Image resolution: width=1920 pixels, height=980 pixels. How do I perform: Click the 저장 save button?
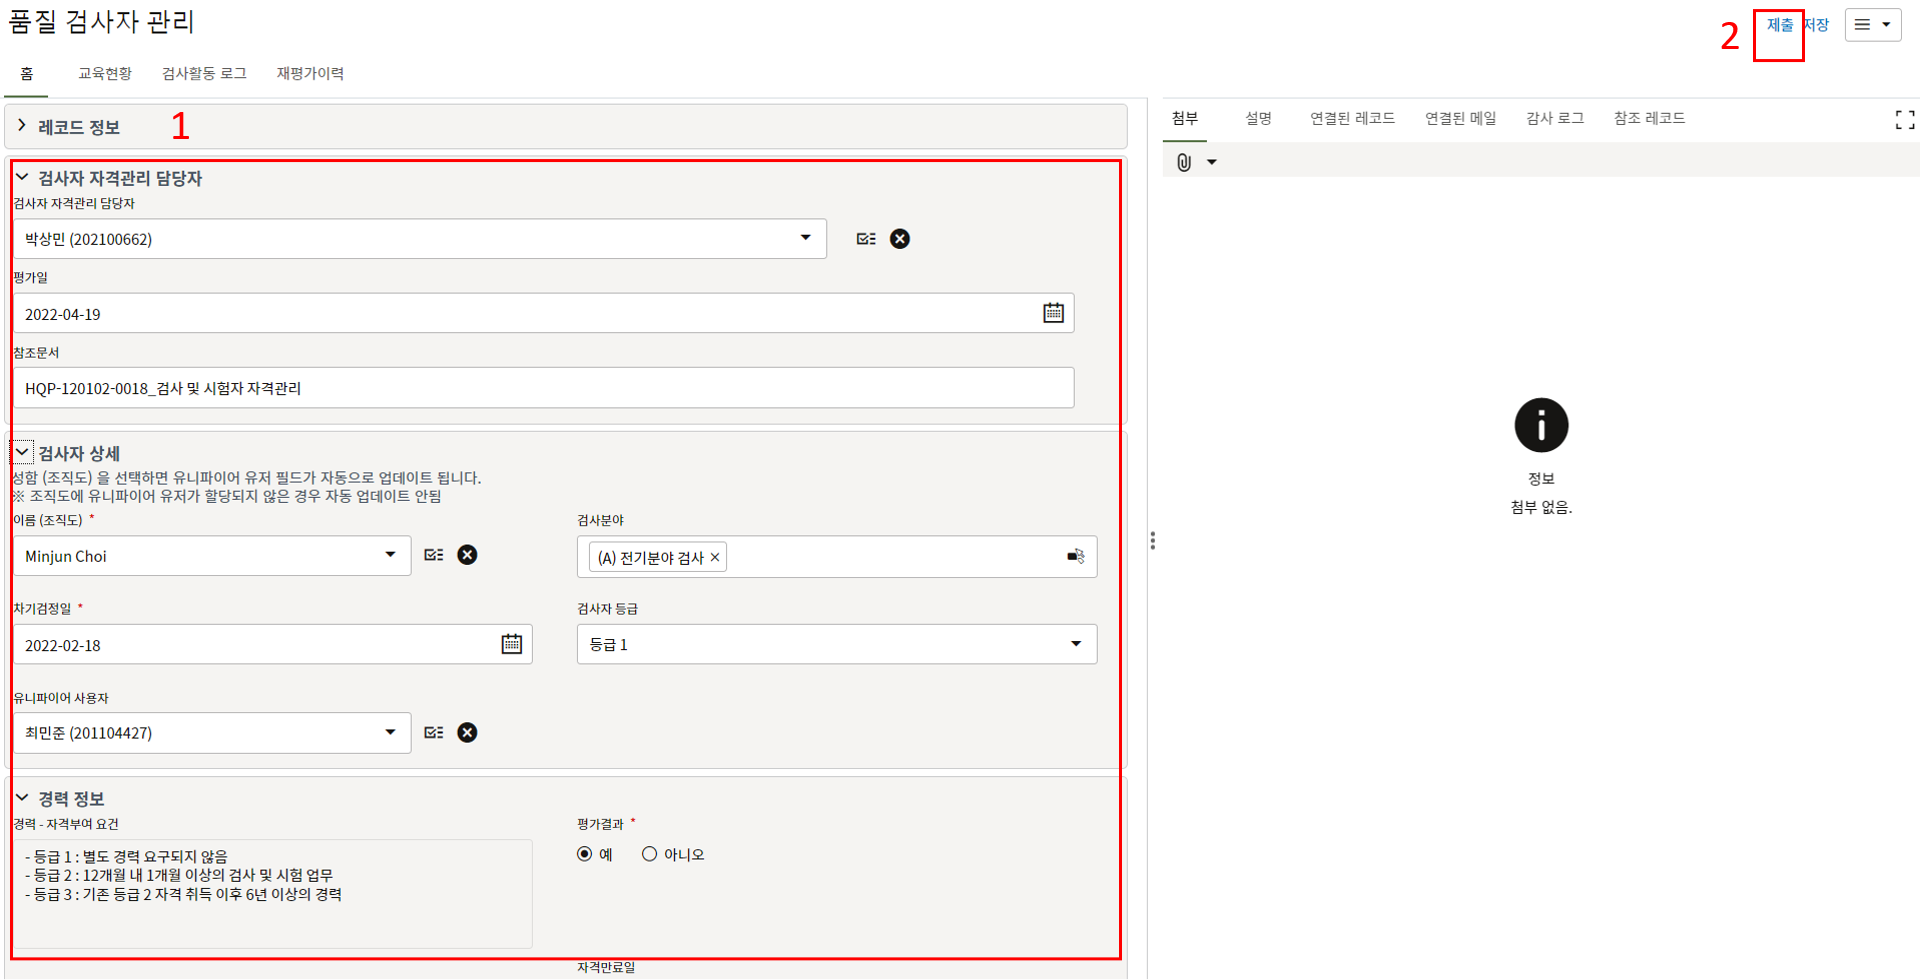[x=1817, y=25]
